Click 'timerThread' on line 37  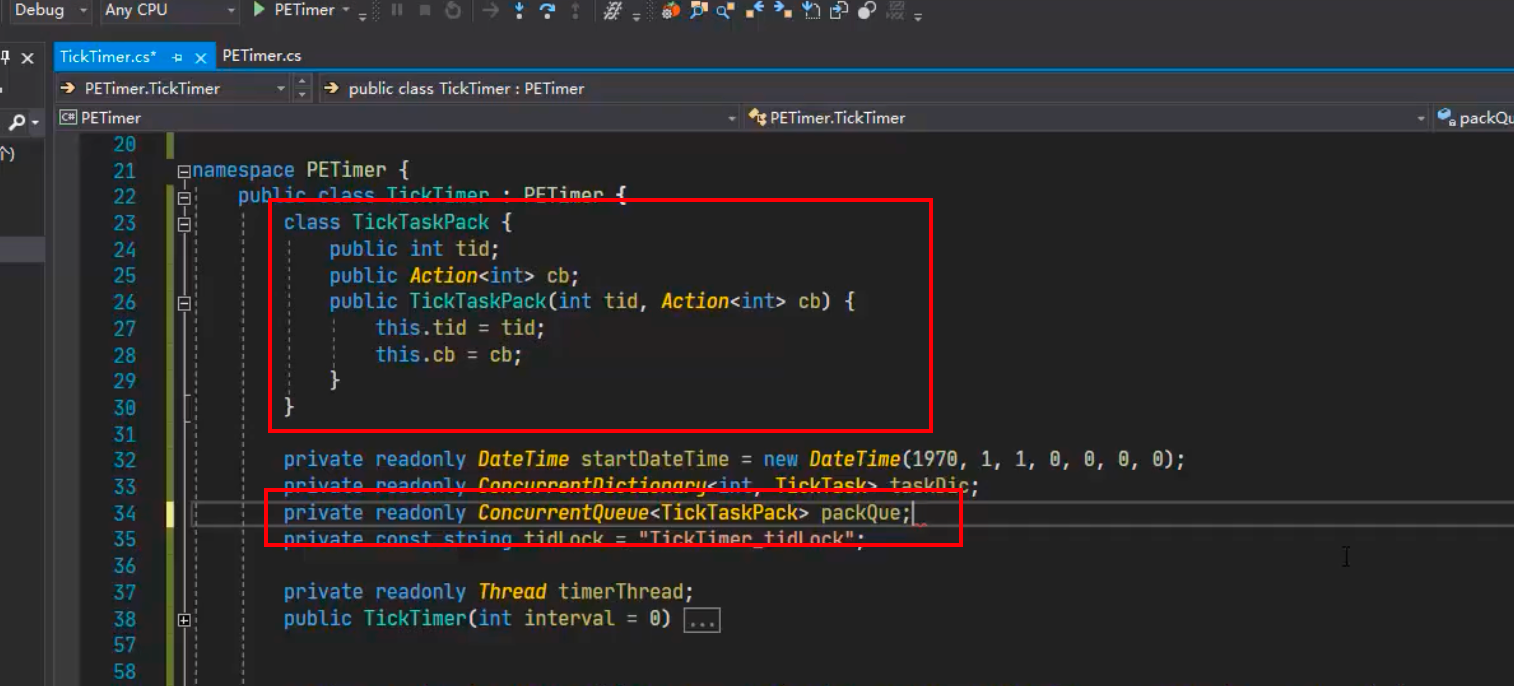pyautogui.click(x=620, y=592)
